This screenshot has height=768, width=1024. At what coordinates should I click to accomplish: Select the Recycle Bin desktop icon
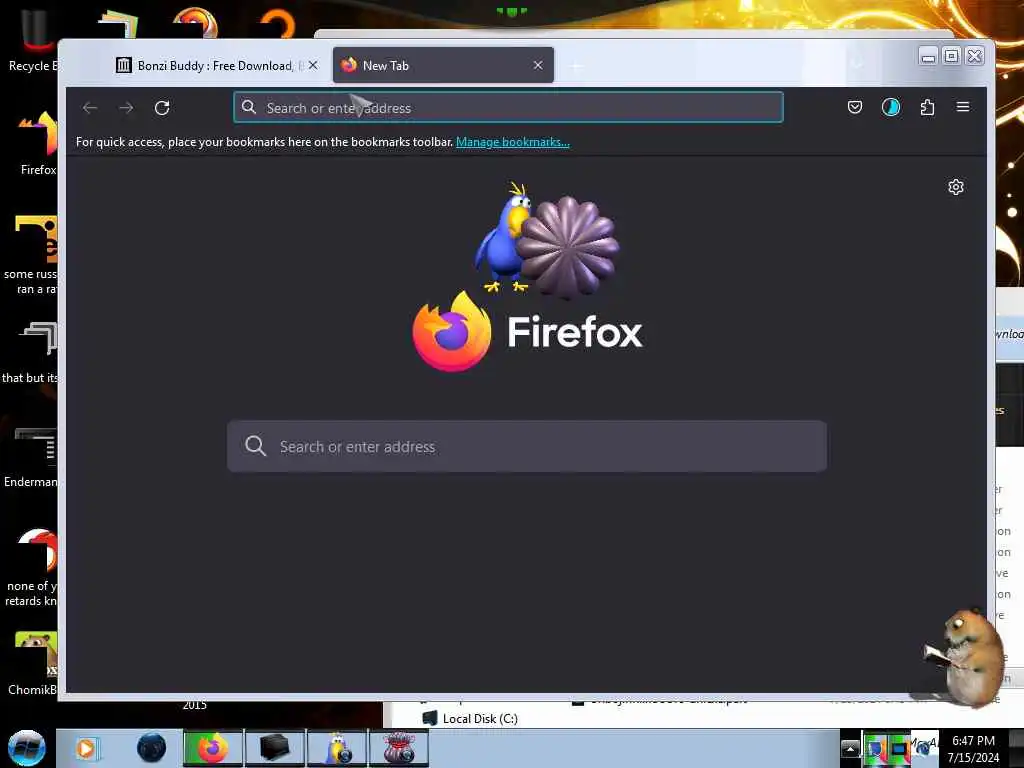33,40
